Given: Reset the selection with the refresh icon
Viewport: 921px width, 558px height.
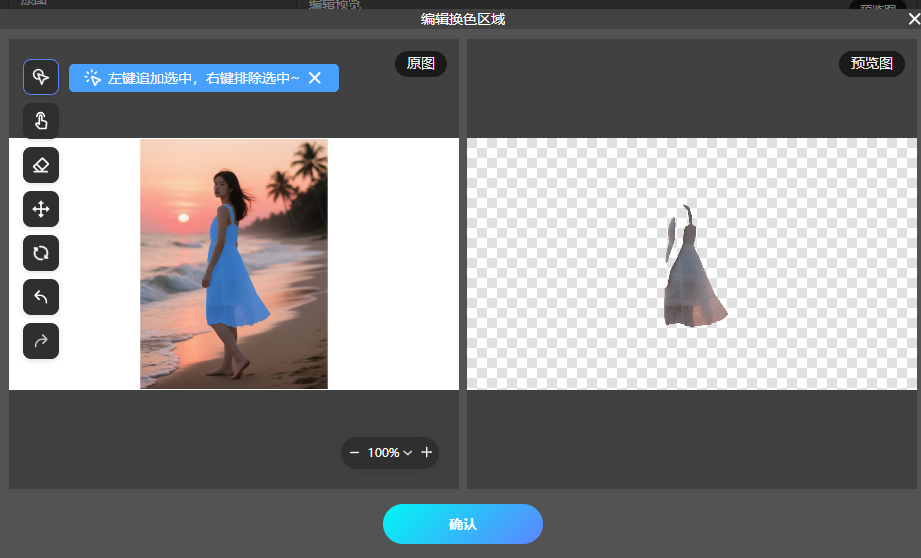Looking at the screenshot, I should tap(41, 253).
